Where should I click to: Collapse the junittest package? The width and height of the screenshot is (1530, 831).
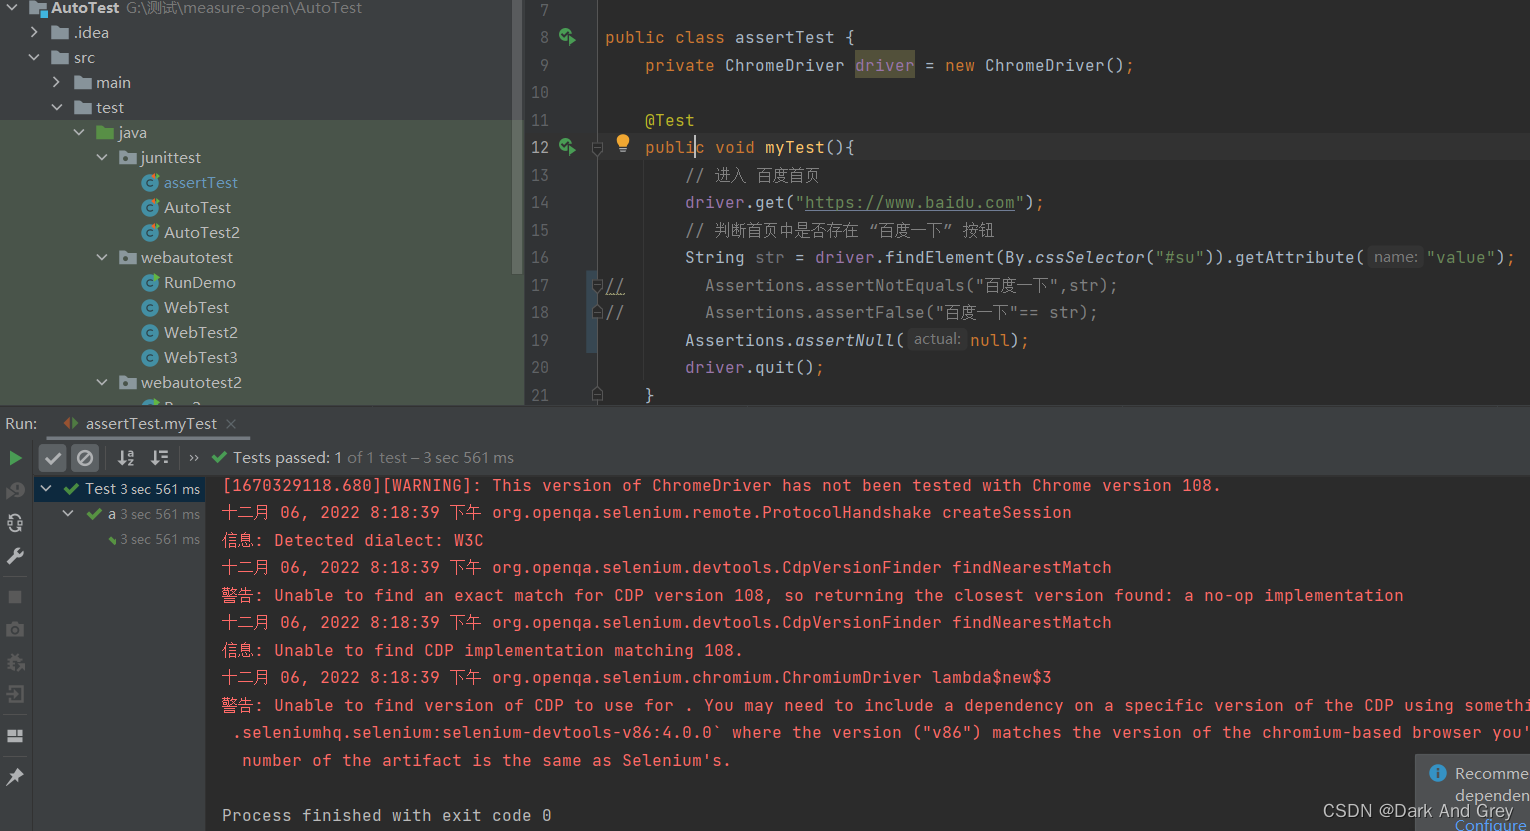[x=102, y=157]
